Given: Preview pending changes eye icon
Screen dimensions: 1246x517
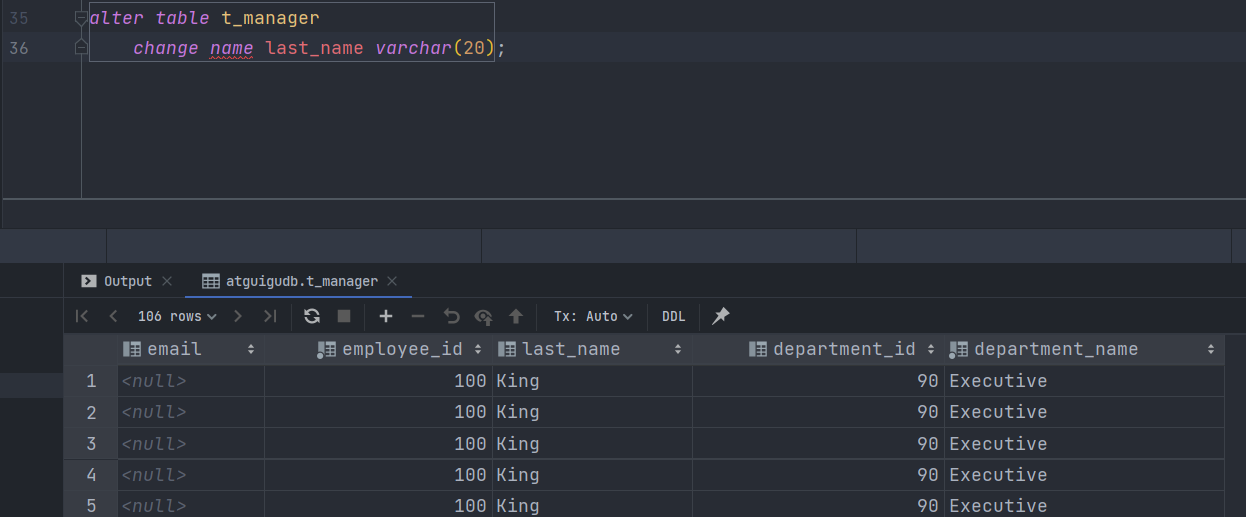Looking at the screenshot, I should point(484,316).
